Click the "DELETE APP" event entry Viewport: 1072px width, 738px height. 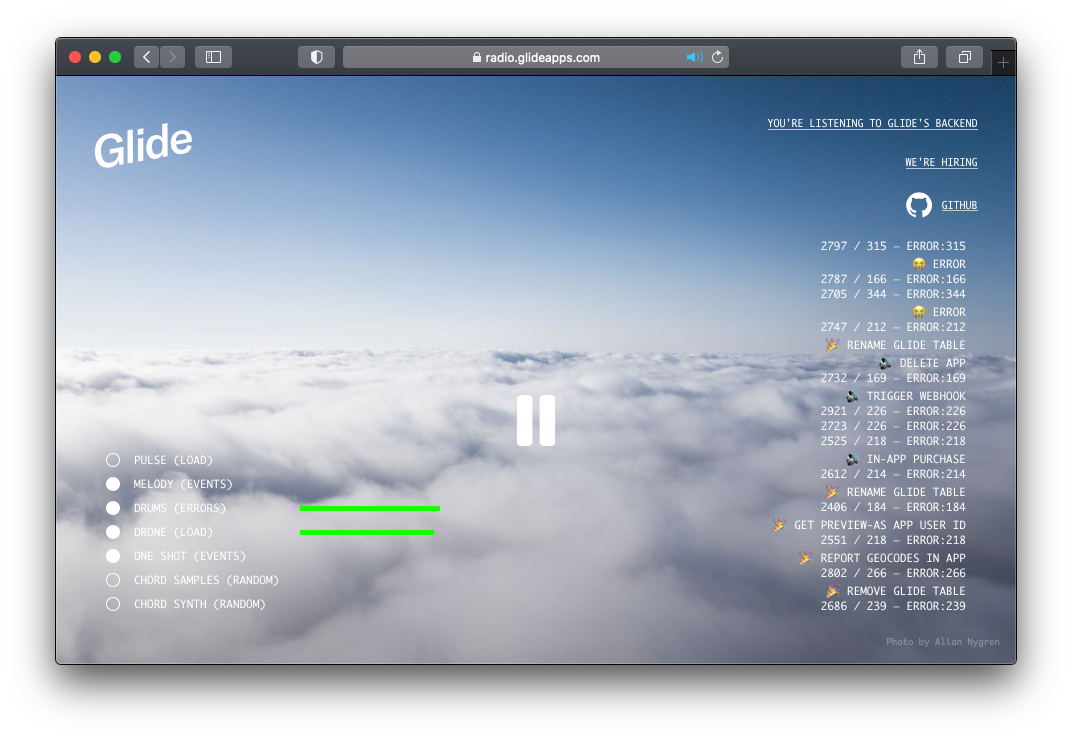[x=922, y=363]
